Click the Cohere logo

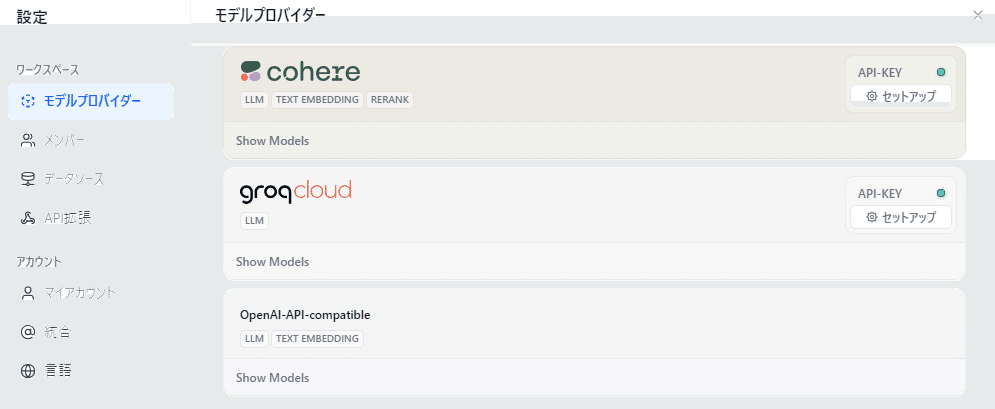click(x=300, y=72)
